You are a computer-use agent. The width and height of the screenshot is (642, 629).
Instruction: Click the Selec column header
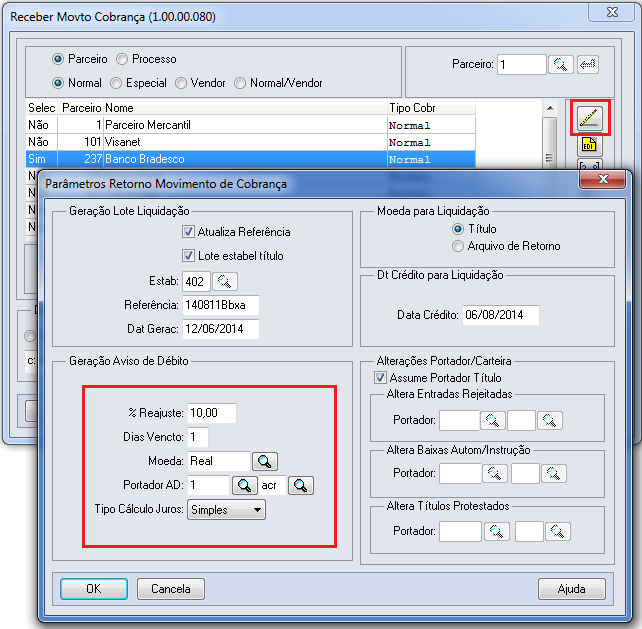click(42, 108)
